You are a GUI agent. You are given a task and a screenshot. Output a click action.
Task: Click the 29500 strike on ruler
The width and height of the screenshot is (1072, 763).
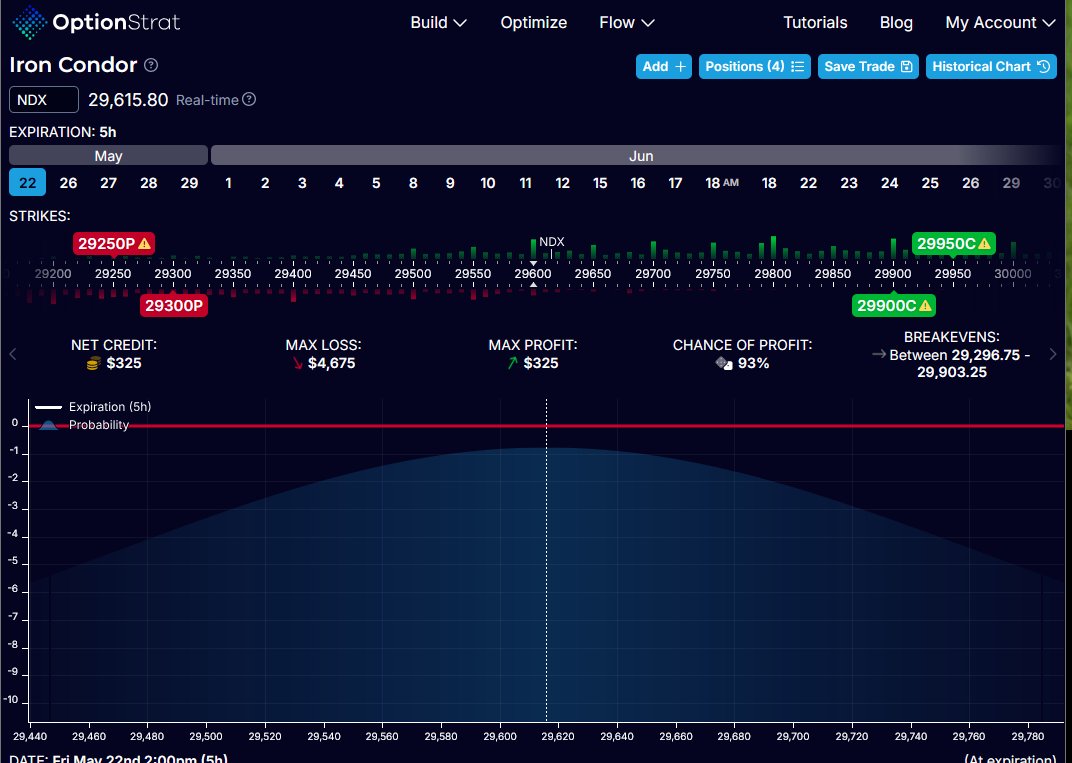413,273
